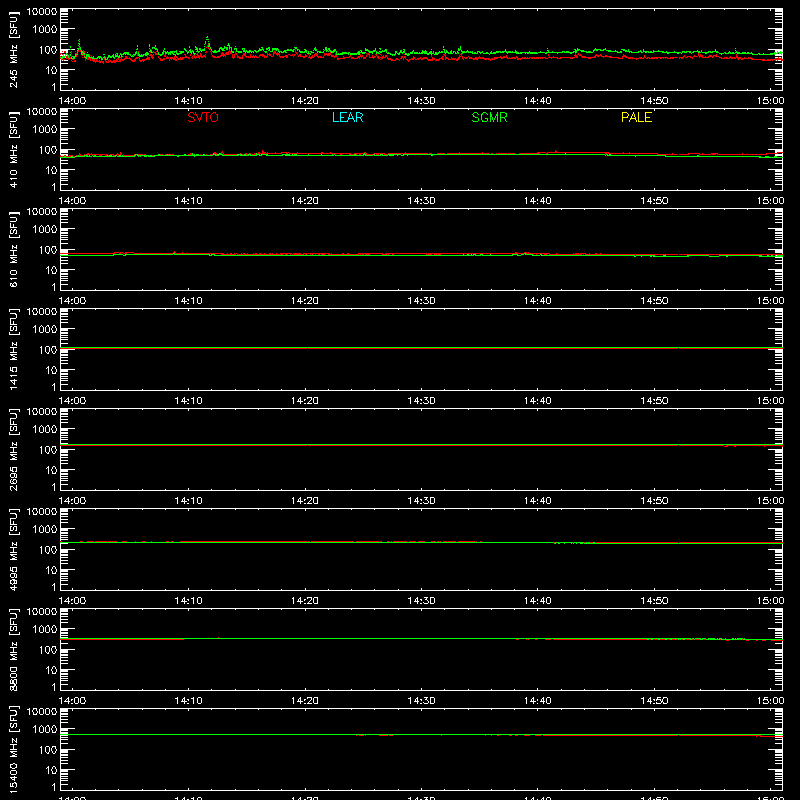Click the red SVTO station label
Viewport: 800px width, 800px height.
click(203, 117)
